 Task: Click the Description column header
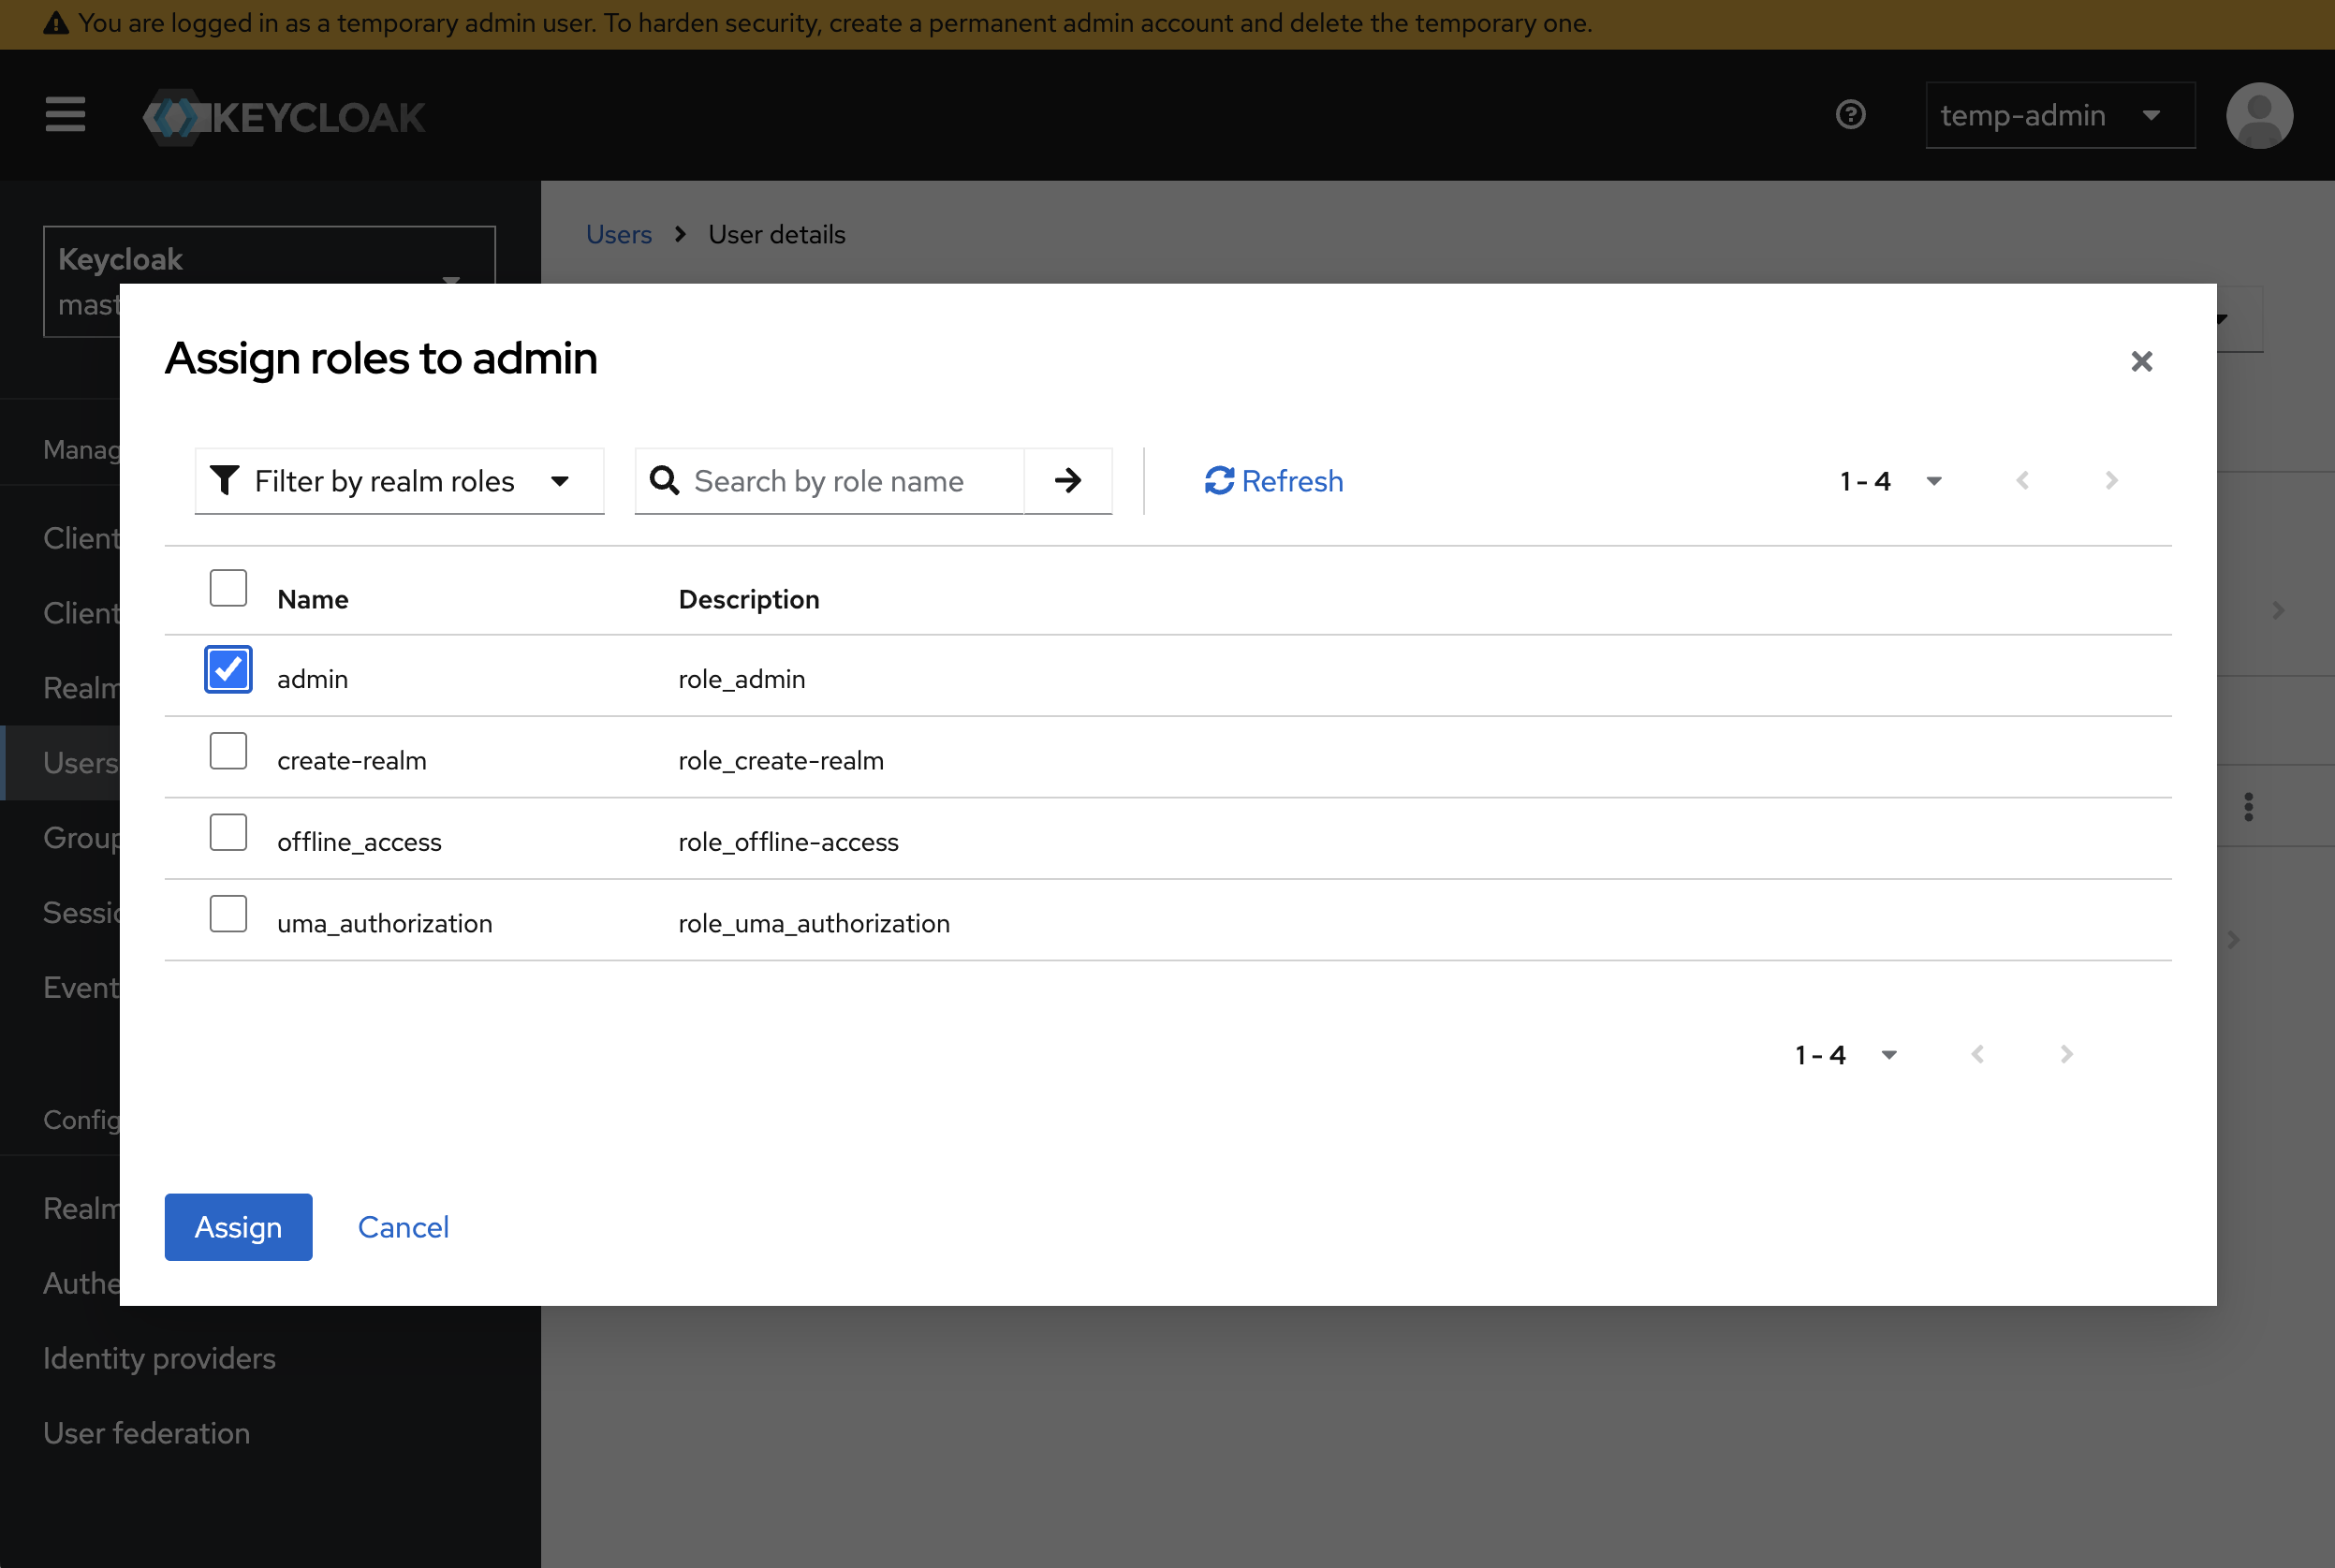tap(749, 599)
